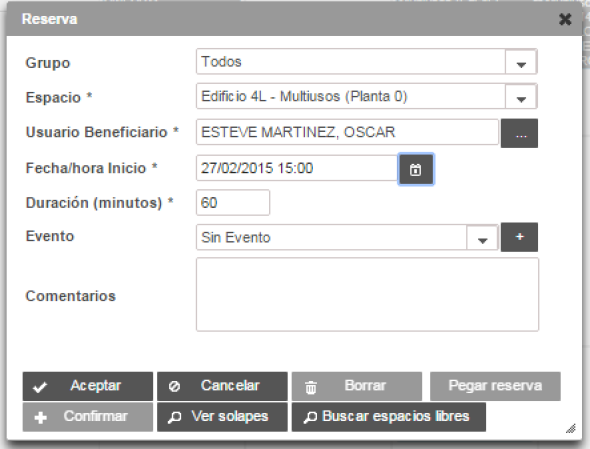The height and width of the screenshot is (449, 590).
Task: Click the Pegar reserva button
Action: pos(495,386)
